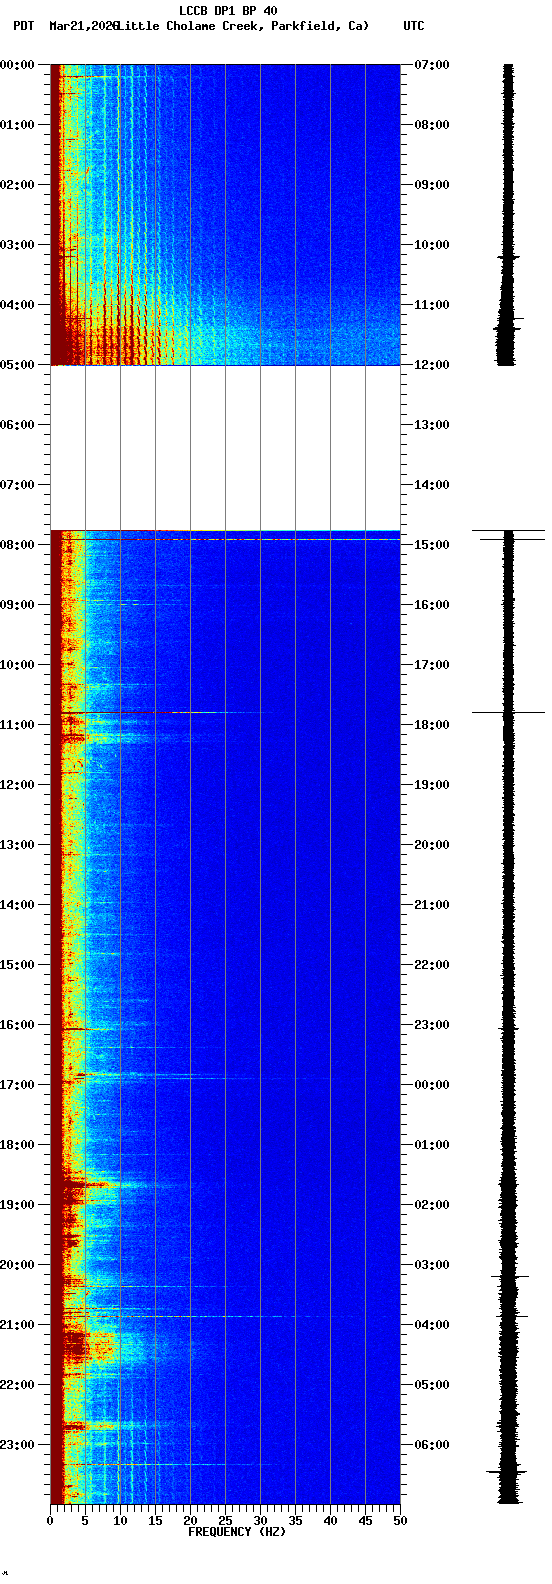The image size is (552, 1584).
Task: Click UTC axis label 23:00
Action: (432, 1025)
